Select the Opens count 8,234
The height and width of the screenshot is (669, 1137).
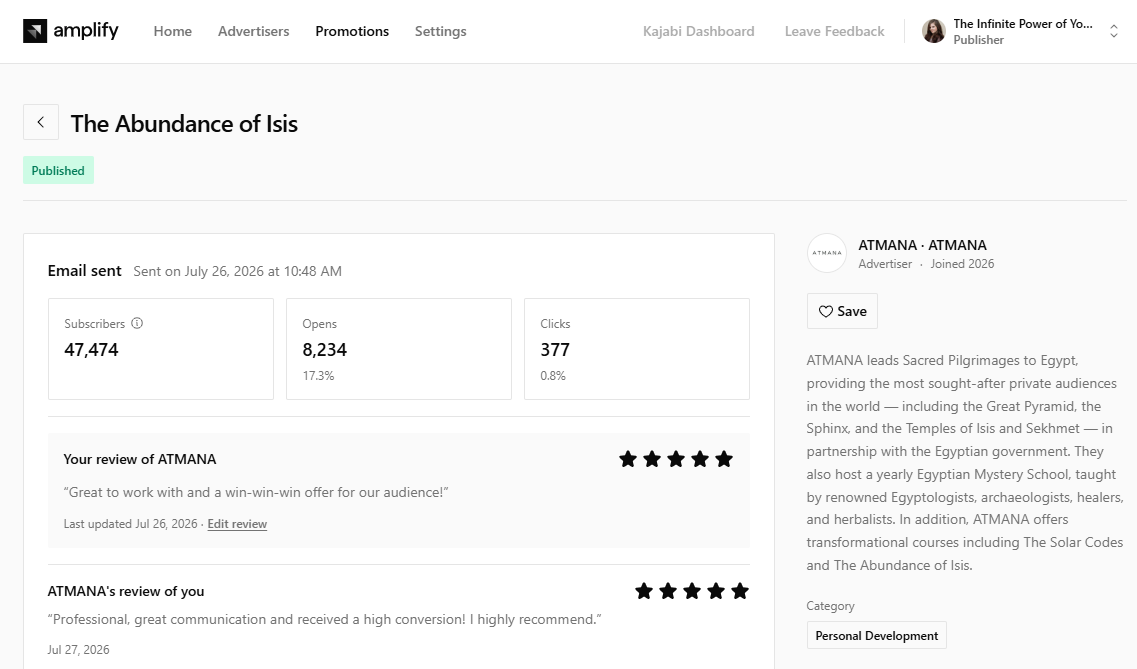tap(325, 350)
